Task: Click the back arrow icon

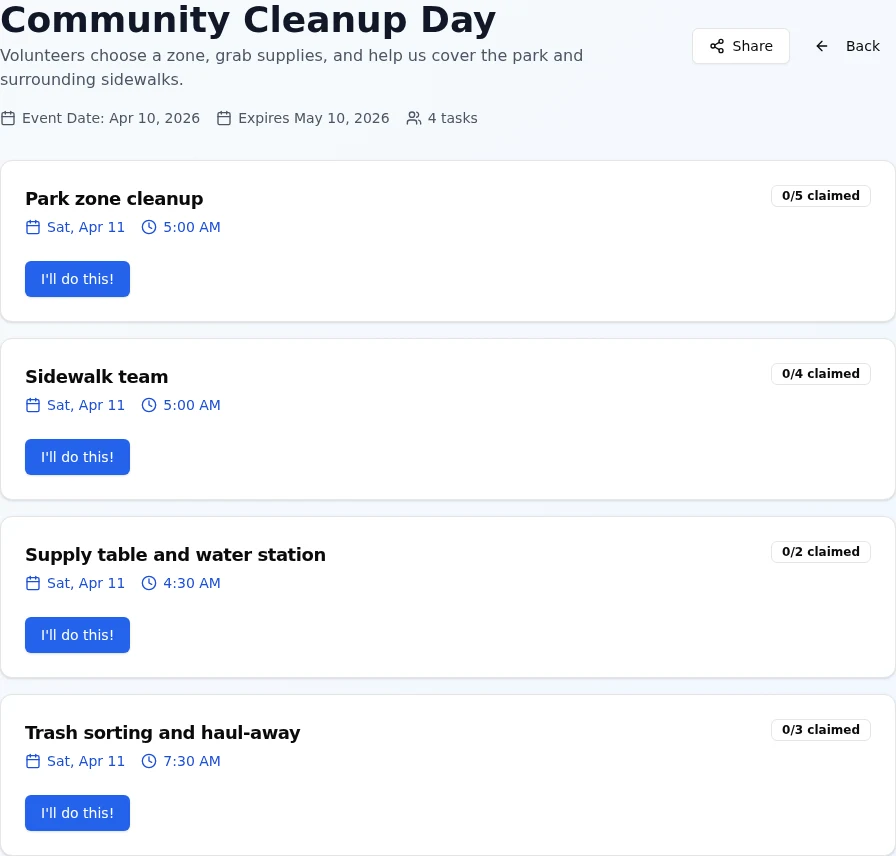Action: coord(822,46)
